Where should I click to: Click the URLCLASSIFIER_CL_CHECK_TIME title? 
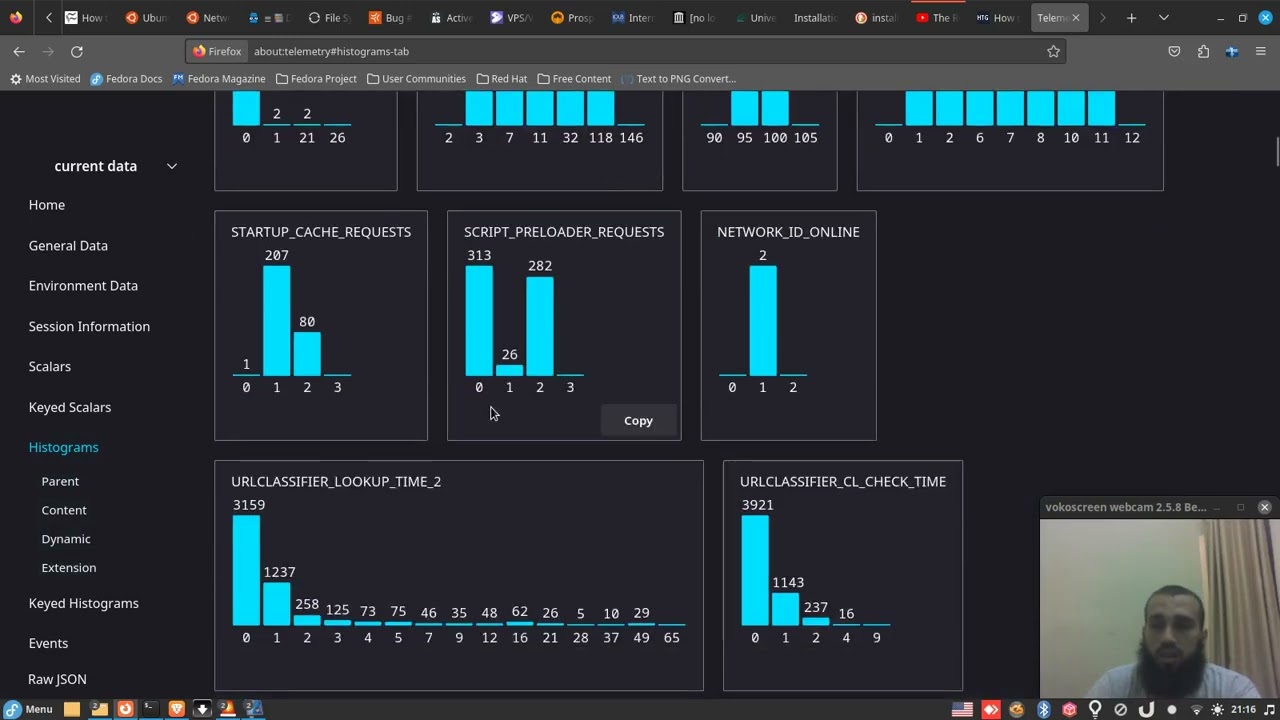pos(843,481)
